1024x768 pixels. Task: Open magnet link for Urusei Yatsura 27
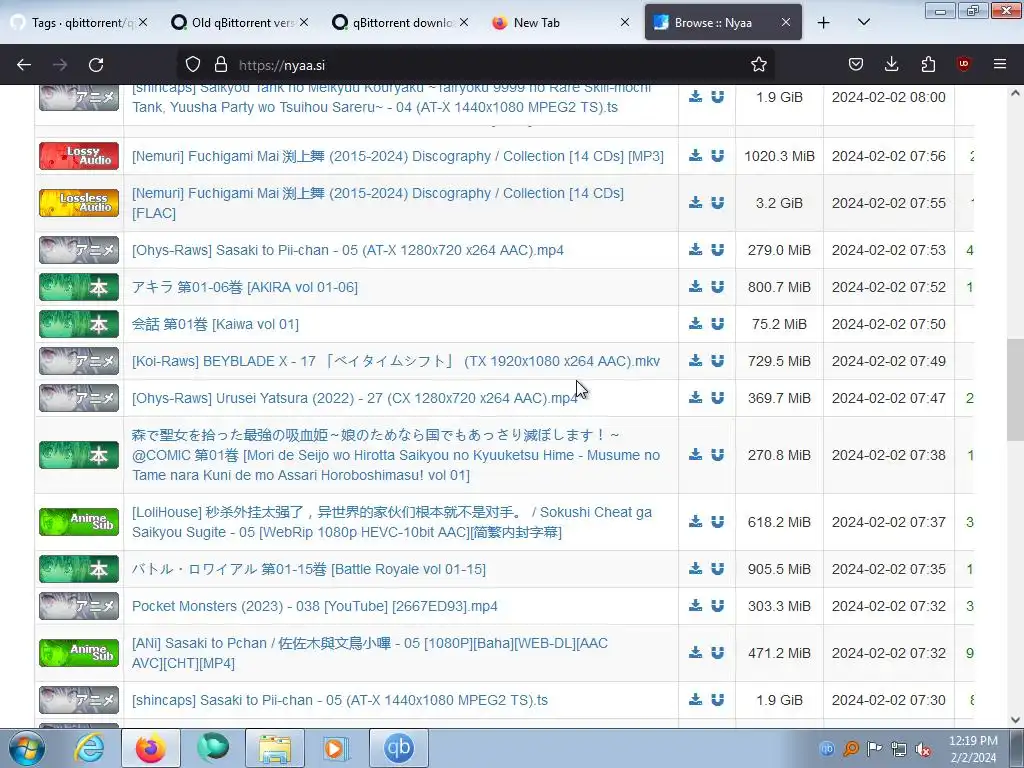pos(717,397)
